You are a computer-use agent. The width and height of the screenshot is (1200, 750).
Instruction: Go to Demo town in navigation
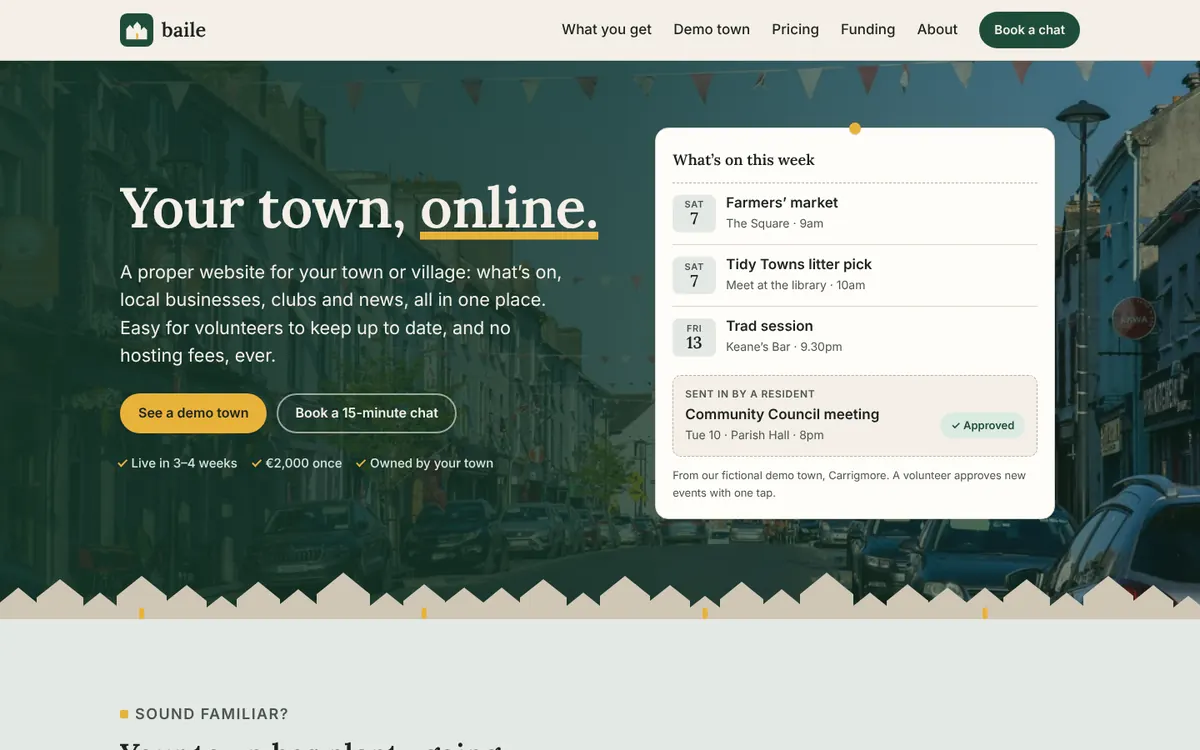pyautogui.click(x=712, y=30)
